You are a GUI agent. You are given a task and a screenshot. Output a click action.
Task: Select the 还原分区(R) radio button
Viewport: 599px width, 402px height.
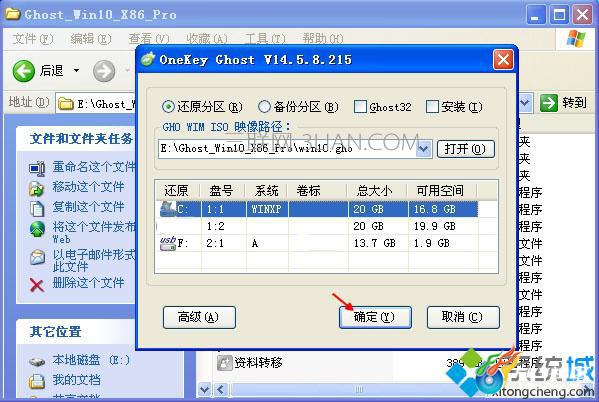(x=168, y=107)
